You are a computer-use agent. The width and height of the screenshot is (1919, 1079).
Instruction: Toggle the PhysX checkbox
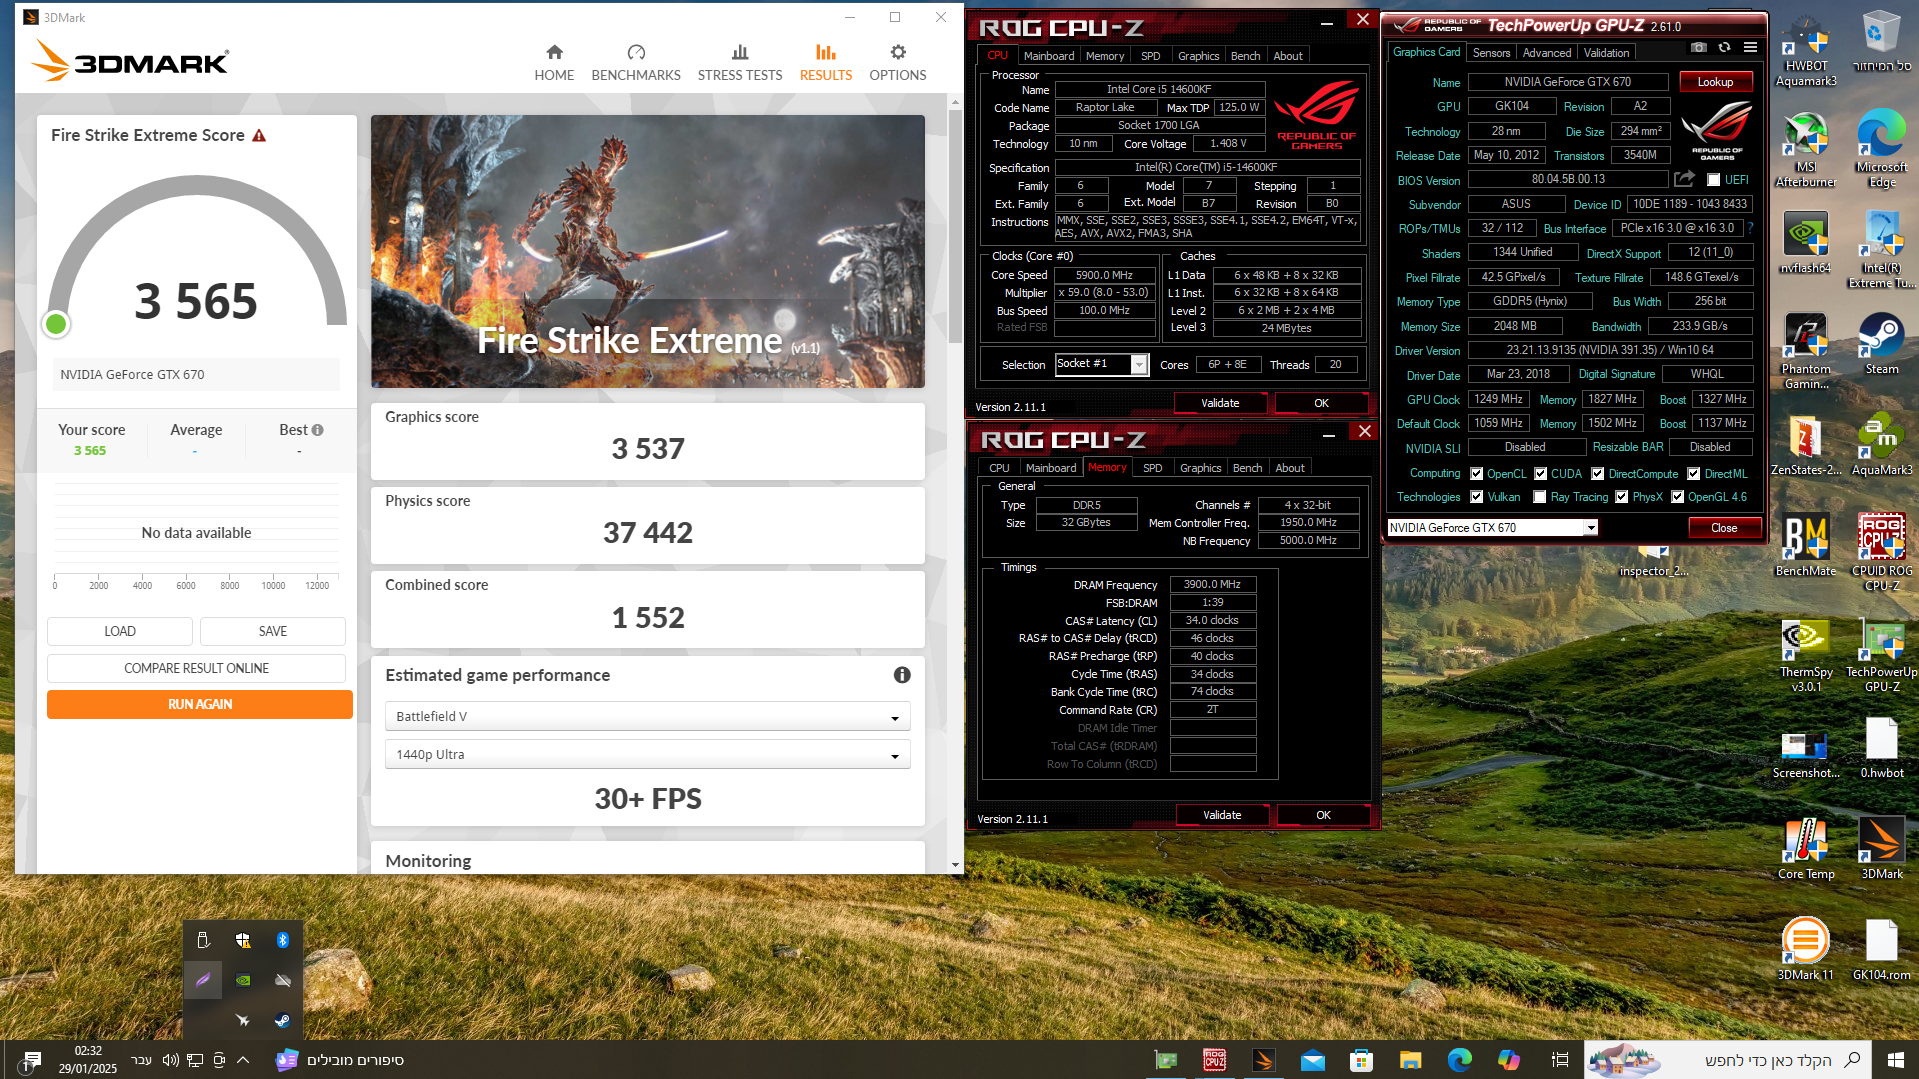coord(1621,497)
